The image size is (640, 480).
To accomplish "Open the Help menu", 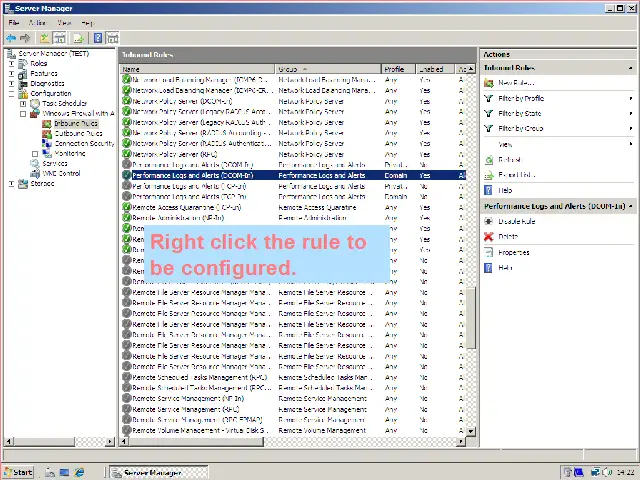I will [x=87, y=22].
